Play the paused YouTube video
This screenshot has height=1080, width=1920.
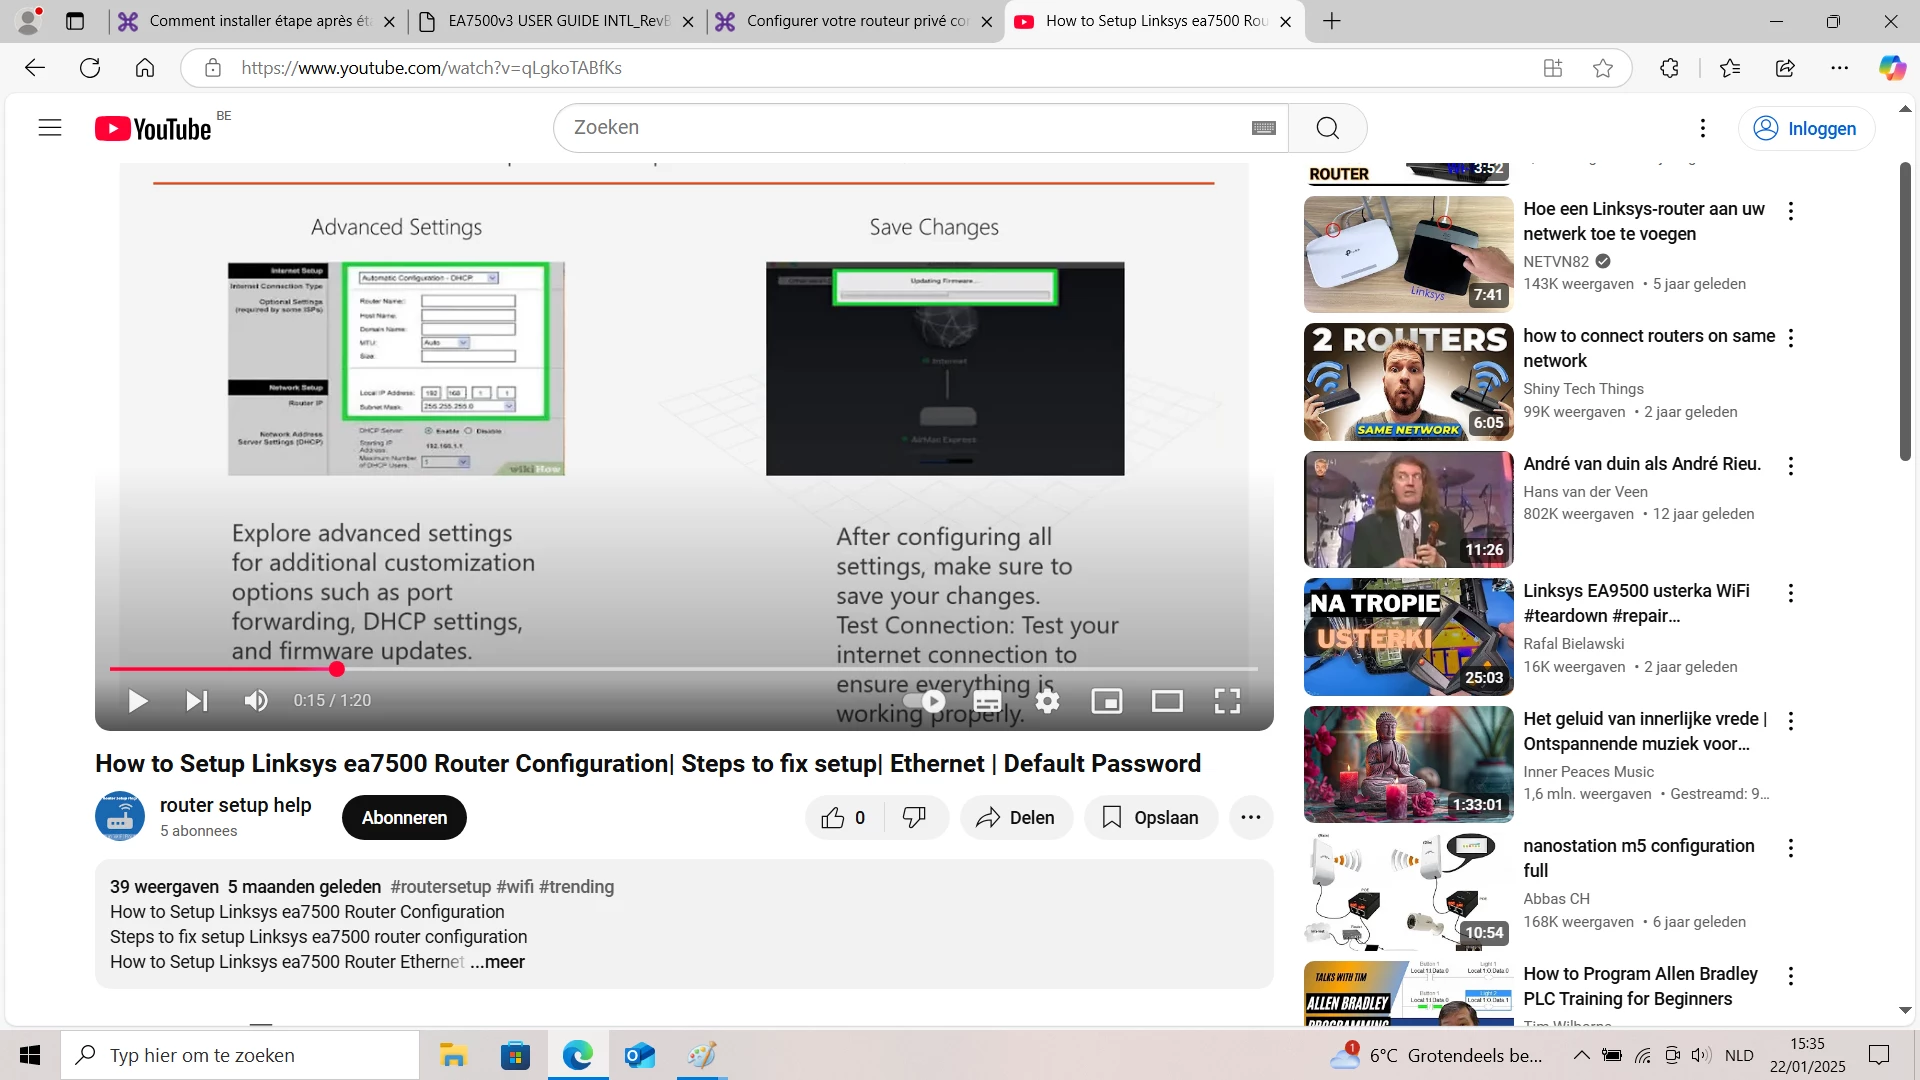point(138,701)
